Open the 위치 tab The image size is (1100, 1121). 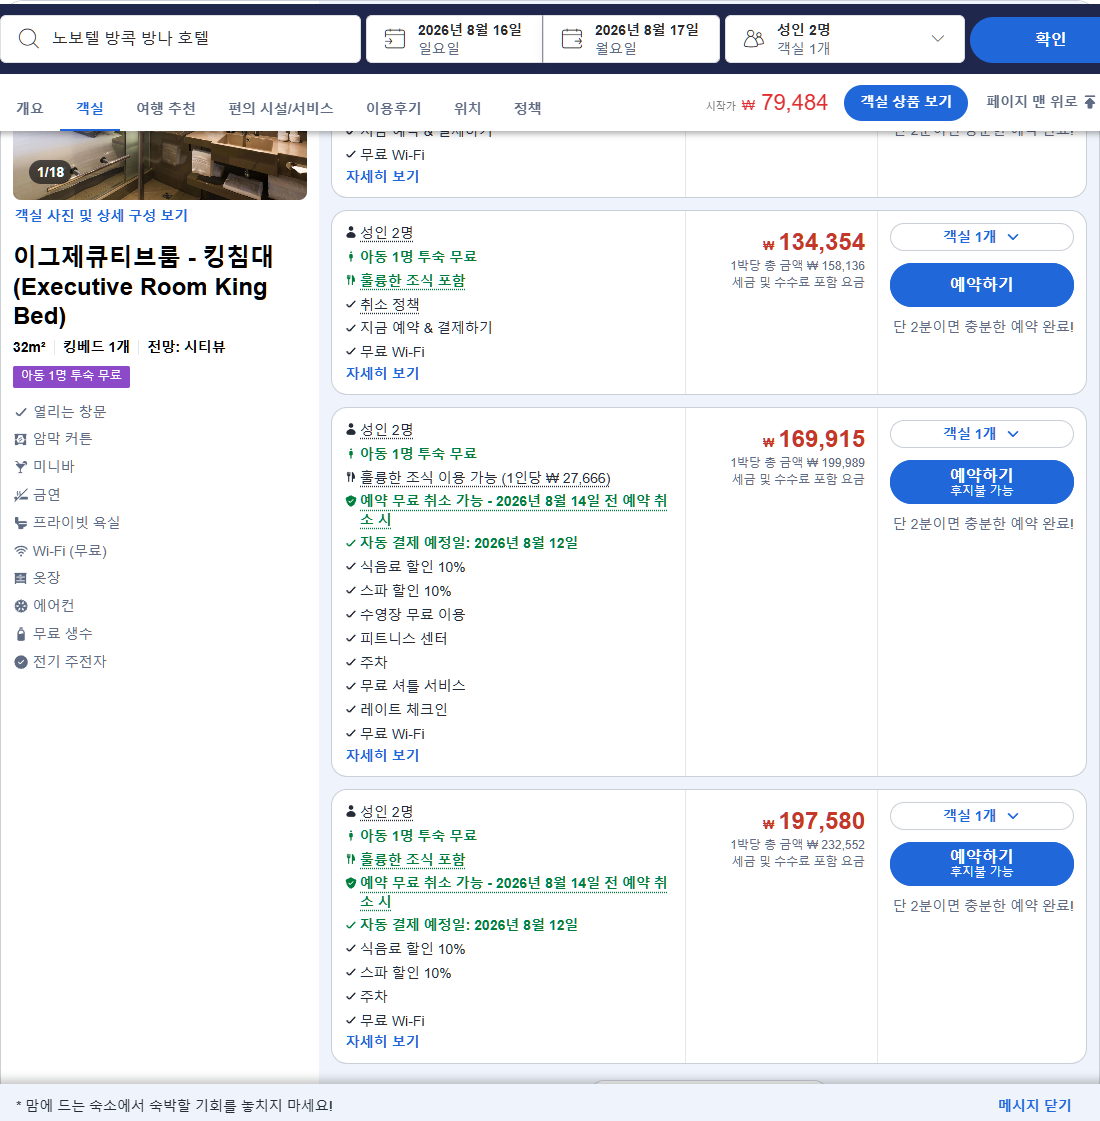coord(467,108)
